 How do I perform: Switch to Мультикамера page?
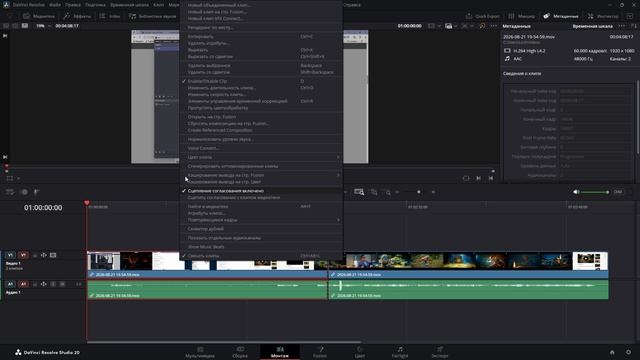click(x=200, y=352)
